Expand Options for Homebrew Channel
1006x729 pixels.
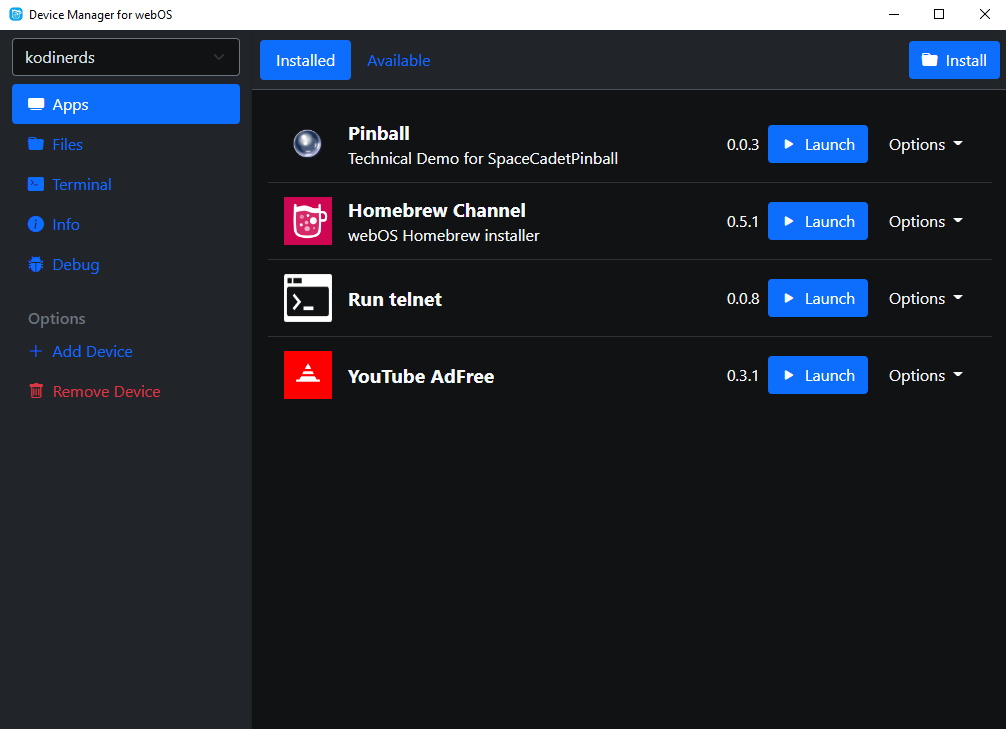925,221
